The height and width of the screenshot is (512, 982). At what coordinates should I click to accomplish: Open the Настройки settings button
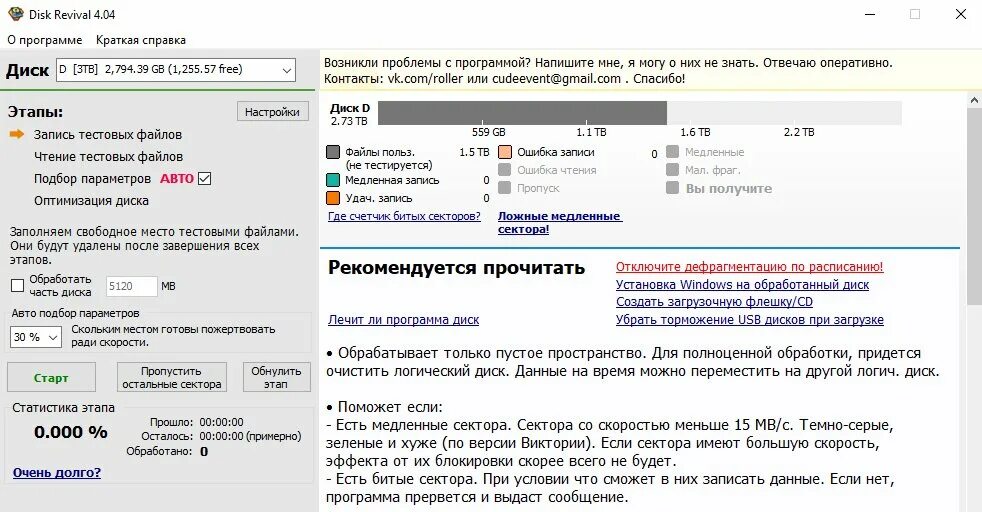(272, 112)
